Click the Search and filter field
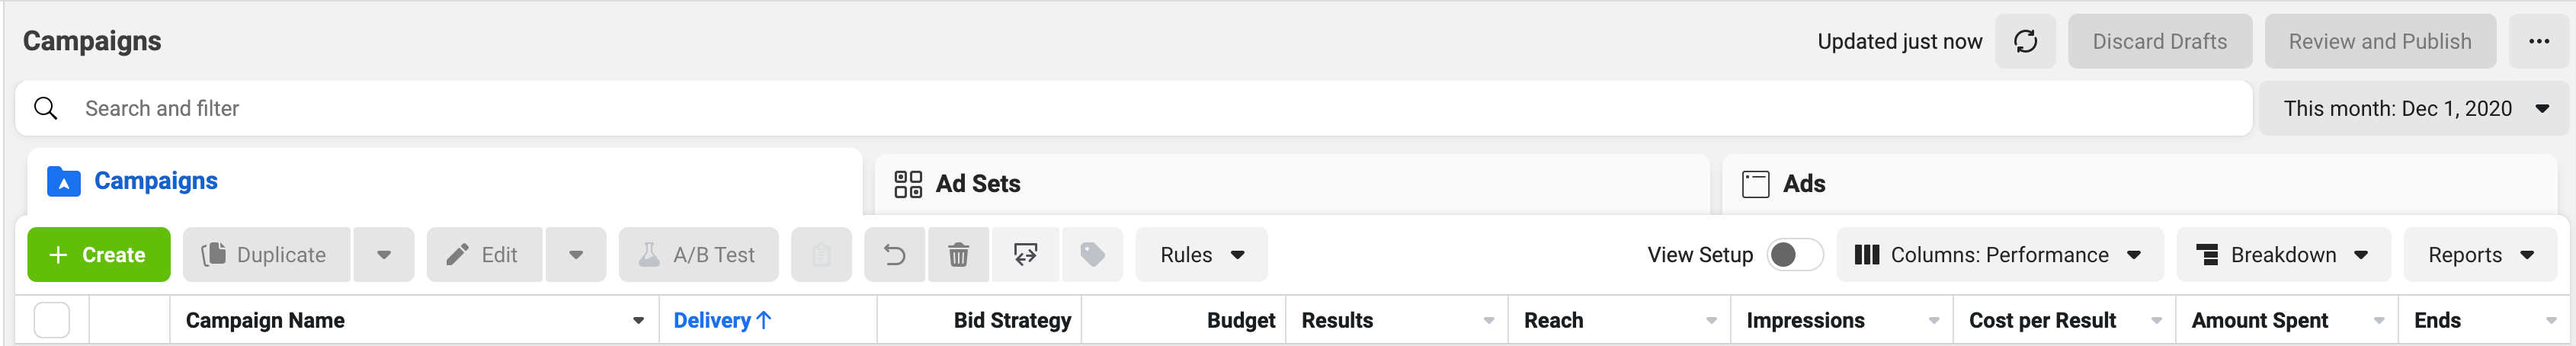This screenshot has height=346, width=2576. (1134, 108)
